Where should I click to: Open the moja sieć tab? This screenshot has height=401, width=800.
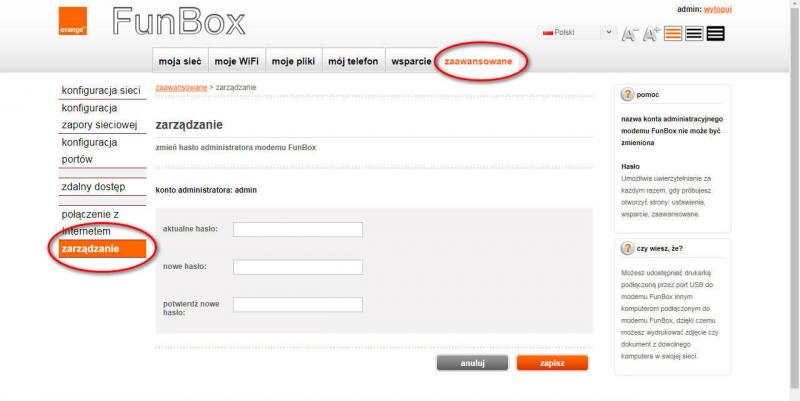pos(180,61)
